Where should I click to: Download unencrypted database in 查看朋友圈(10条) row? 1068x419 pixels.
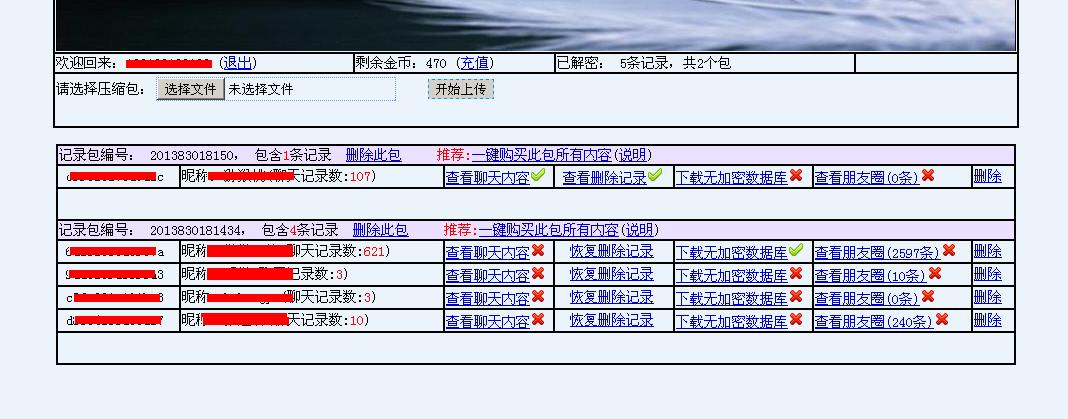732,275
